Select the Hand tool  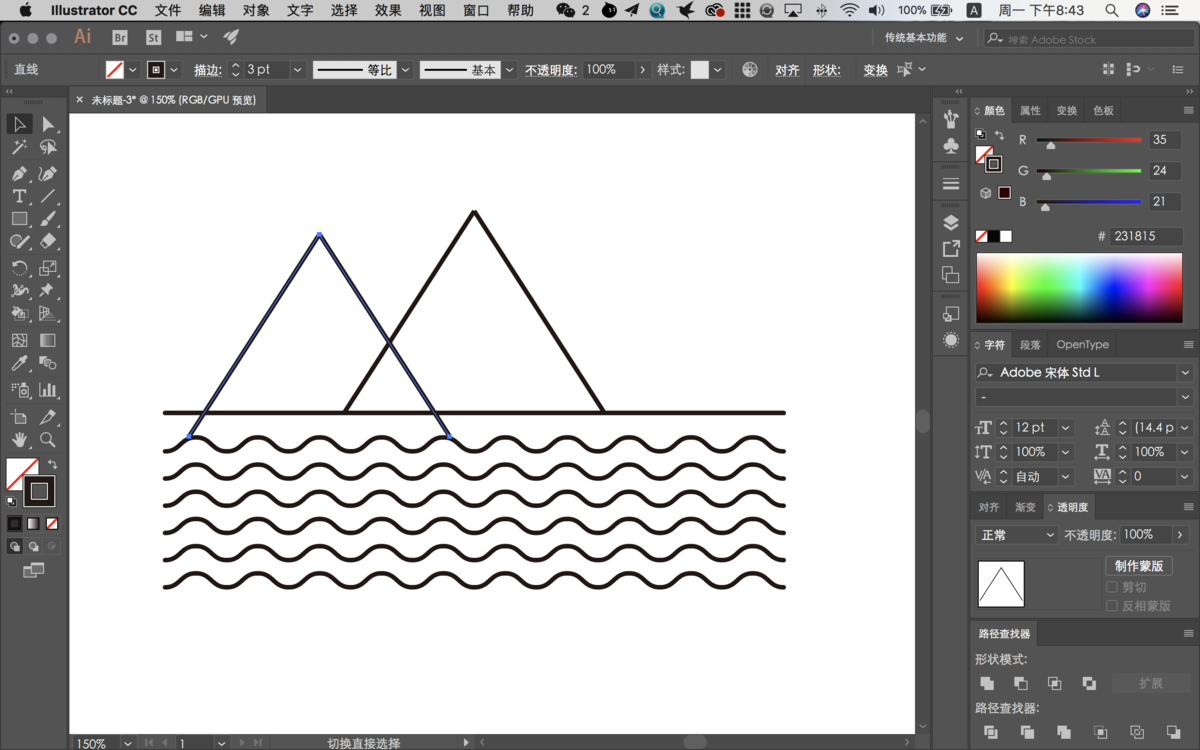(19, 440)
